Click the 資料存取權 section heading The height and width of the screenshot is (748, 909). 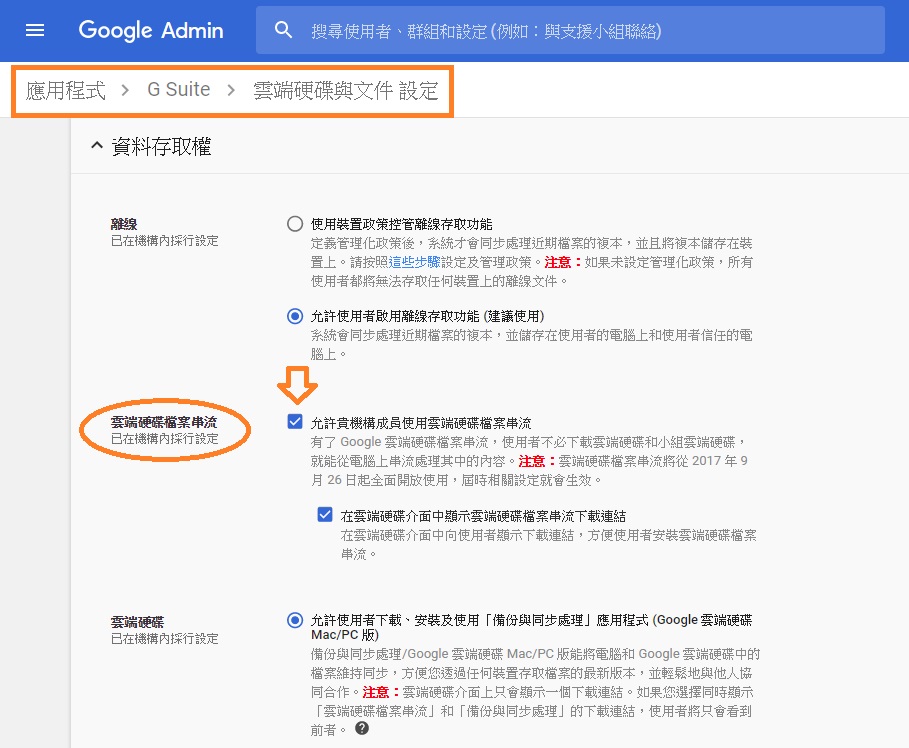(x=161, y=146)
